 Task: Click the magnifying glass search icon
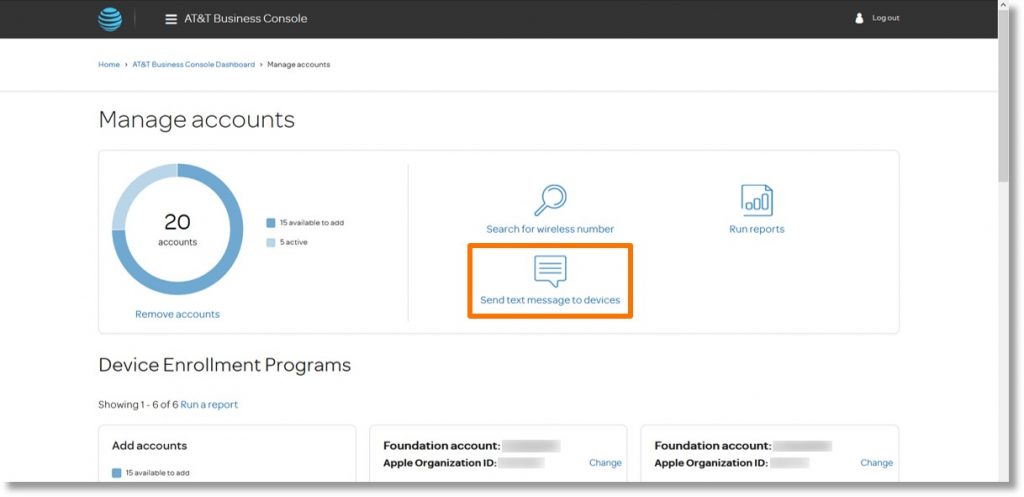[551, 200]
